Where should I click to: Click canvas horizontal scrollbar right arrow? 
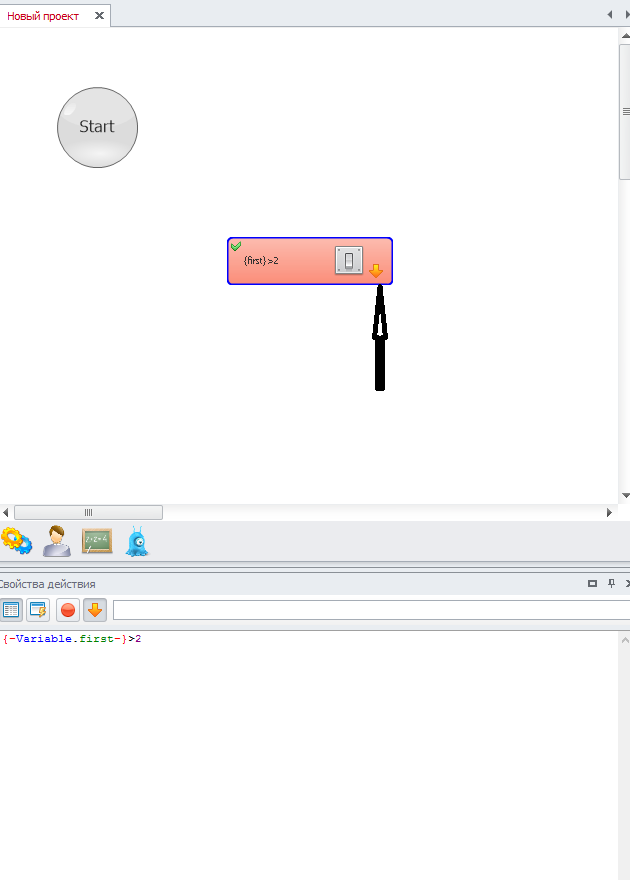click(609, 512)
